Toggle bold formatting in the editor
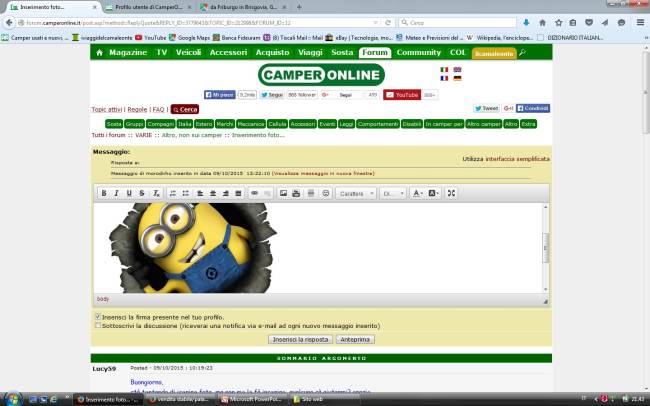This screenshot has height=406, width=650. coord(103,193)
